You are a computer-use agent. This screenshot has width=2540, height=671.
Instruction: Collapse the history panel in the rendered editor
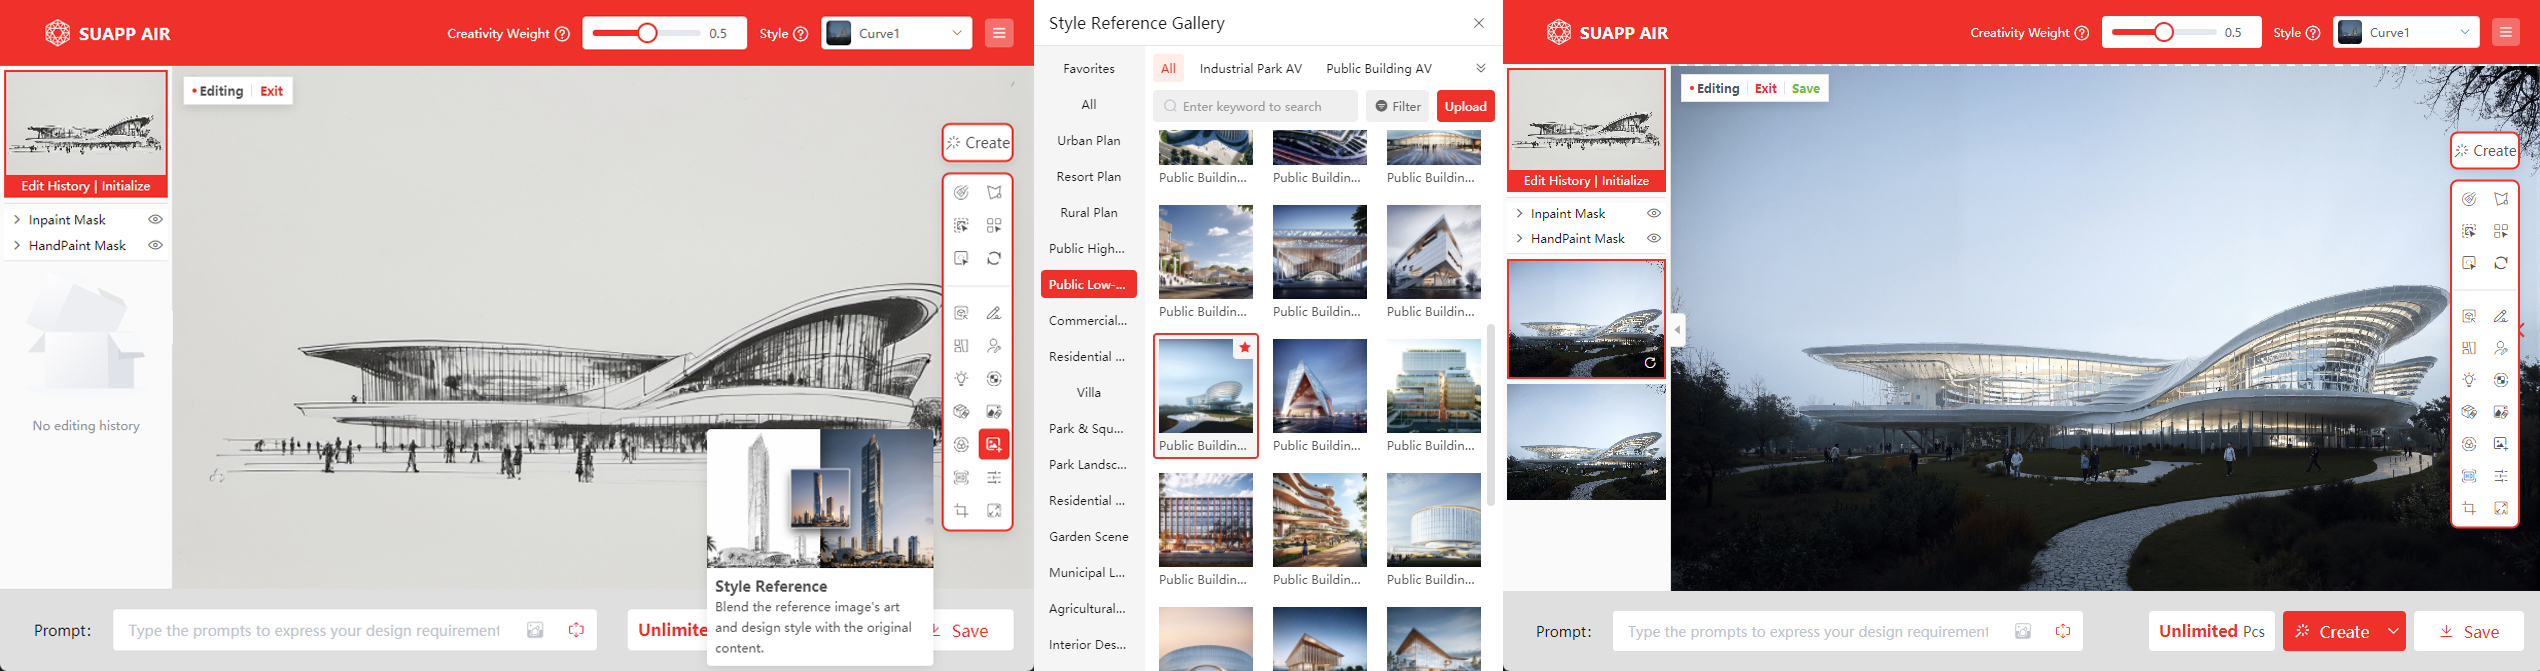click(x=1678, y=330)
